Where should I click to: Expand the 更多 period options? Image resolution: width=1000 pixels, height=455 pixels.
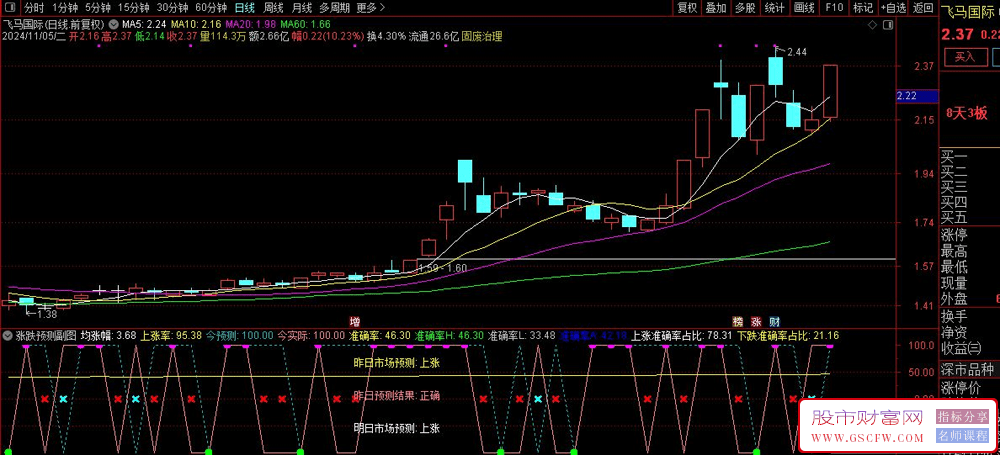tap(371, 7)
